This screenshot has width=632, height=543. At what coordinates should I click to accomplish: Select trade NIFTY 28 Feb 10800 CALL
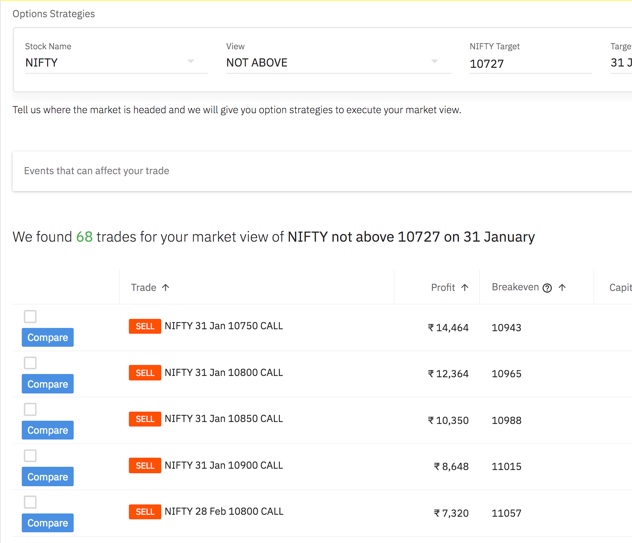pos(224,511)
